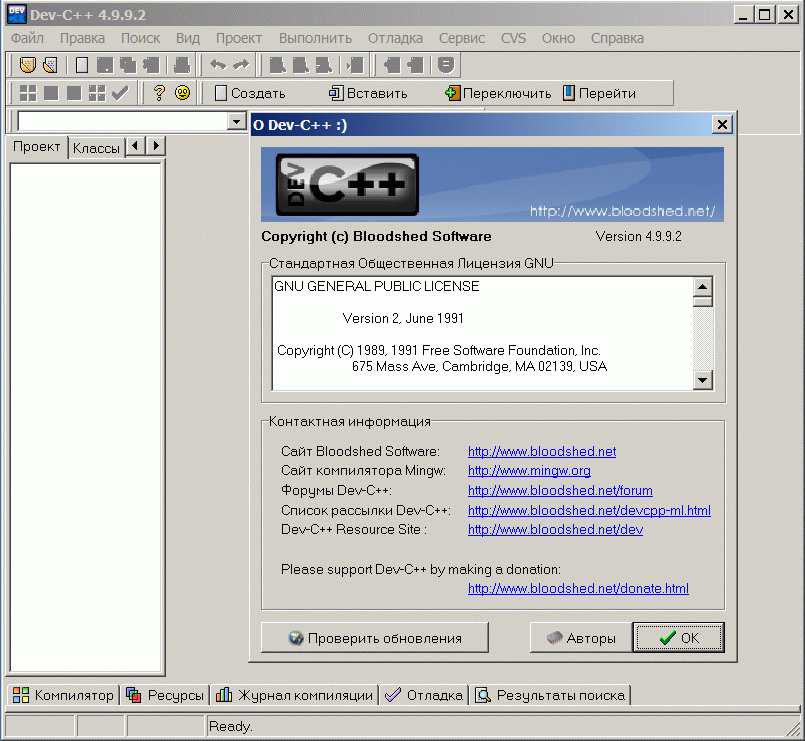Viewport: 805px width, 741px height.
Task: Click the Redo arrow icon
Action: point(241,65)
